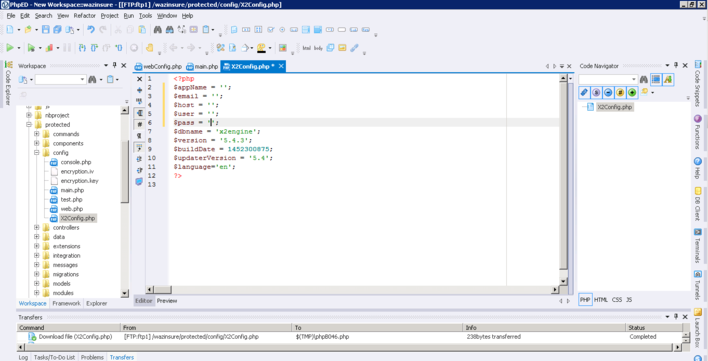The height and width of the screenshot is (361, 708).
Task: Toggle the yellow hash filter in Code Navigator
Action: (x=620, y=93)
